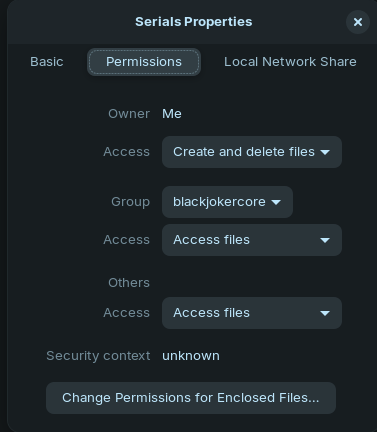
Task: Click the owner name Me
Action: click(172, 114)
